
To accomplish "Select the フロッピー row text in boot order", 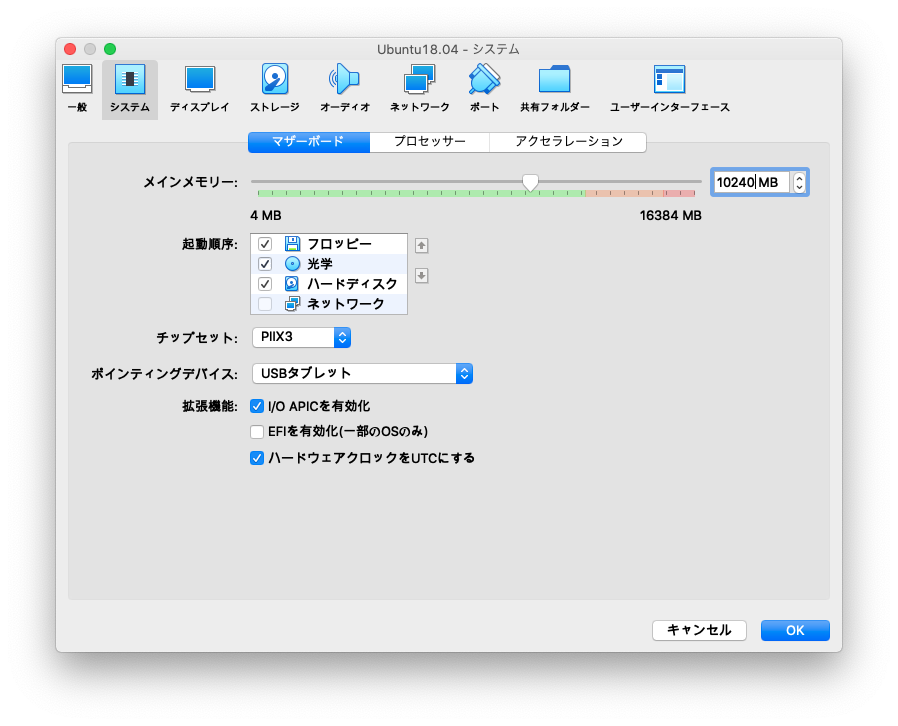I will click(340, 244).
